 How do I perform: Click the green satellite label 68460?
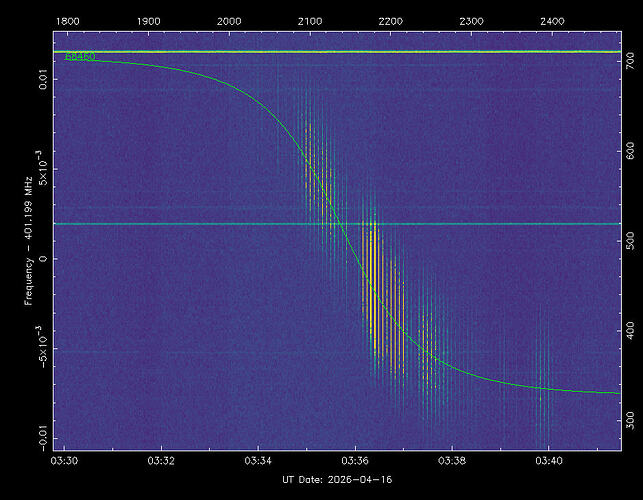click(80, 57)
